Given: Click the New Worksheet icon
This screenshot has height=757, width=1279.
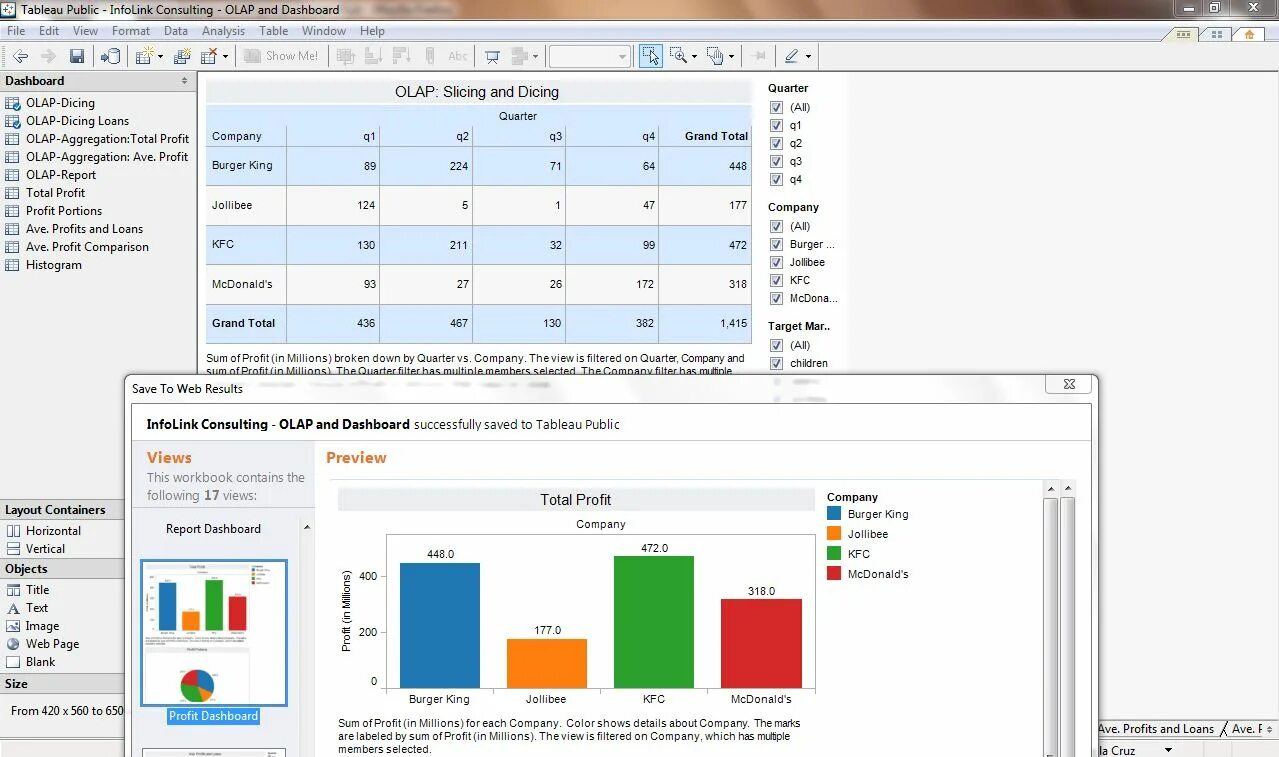Looking at the screenshot, I should [144, 56].
